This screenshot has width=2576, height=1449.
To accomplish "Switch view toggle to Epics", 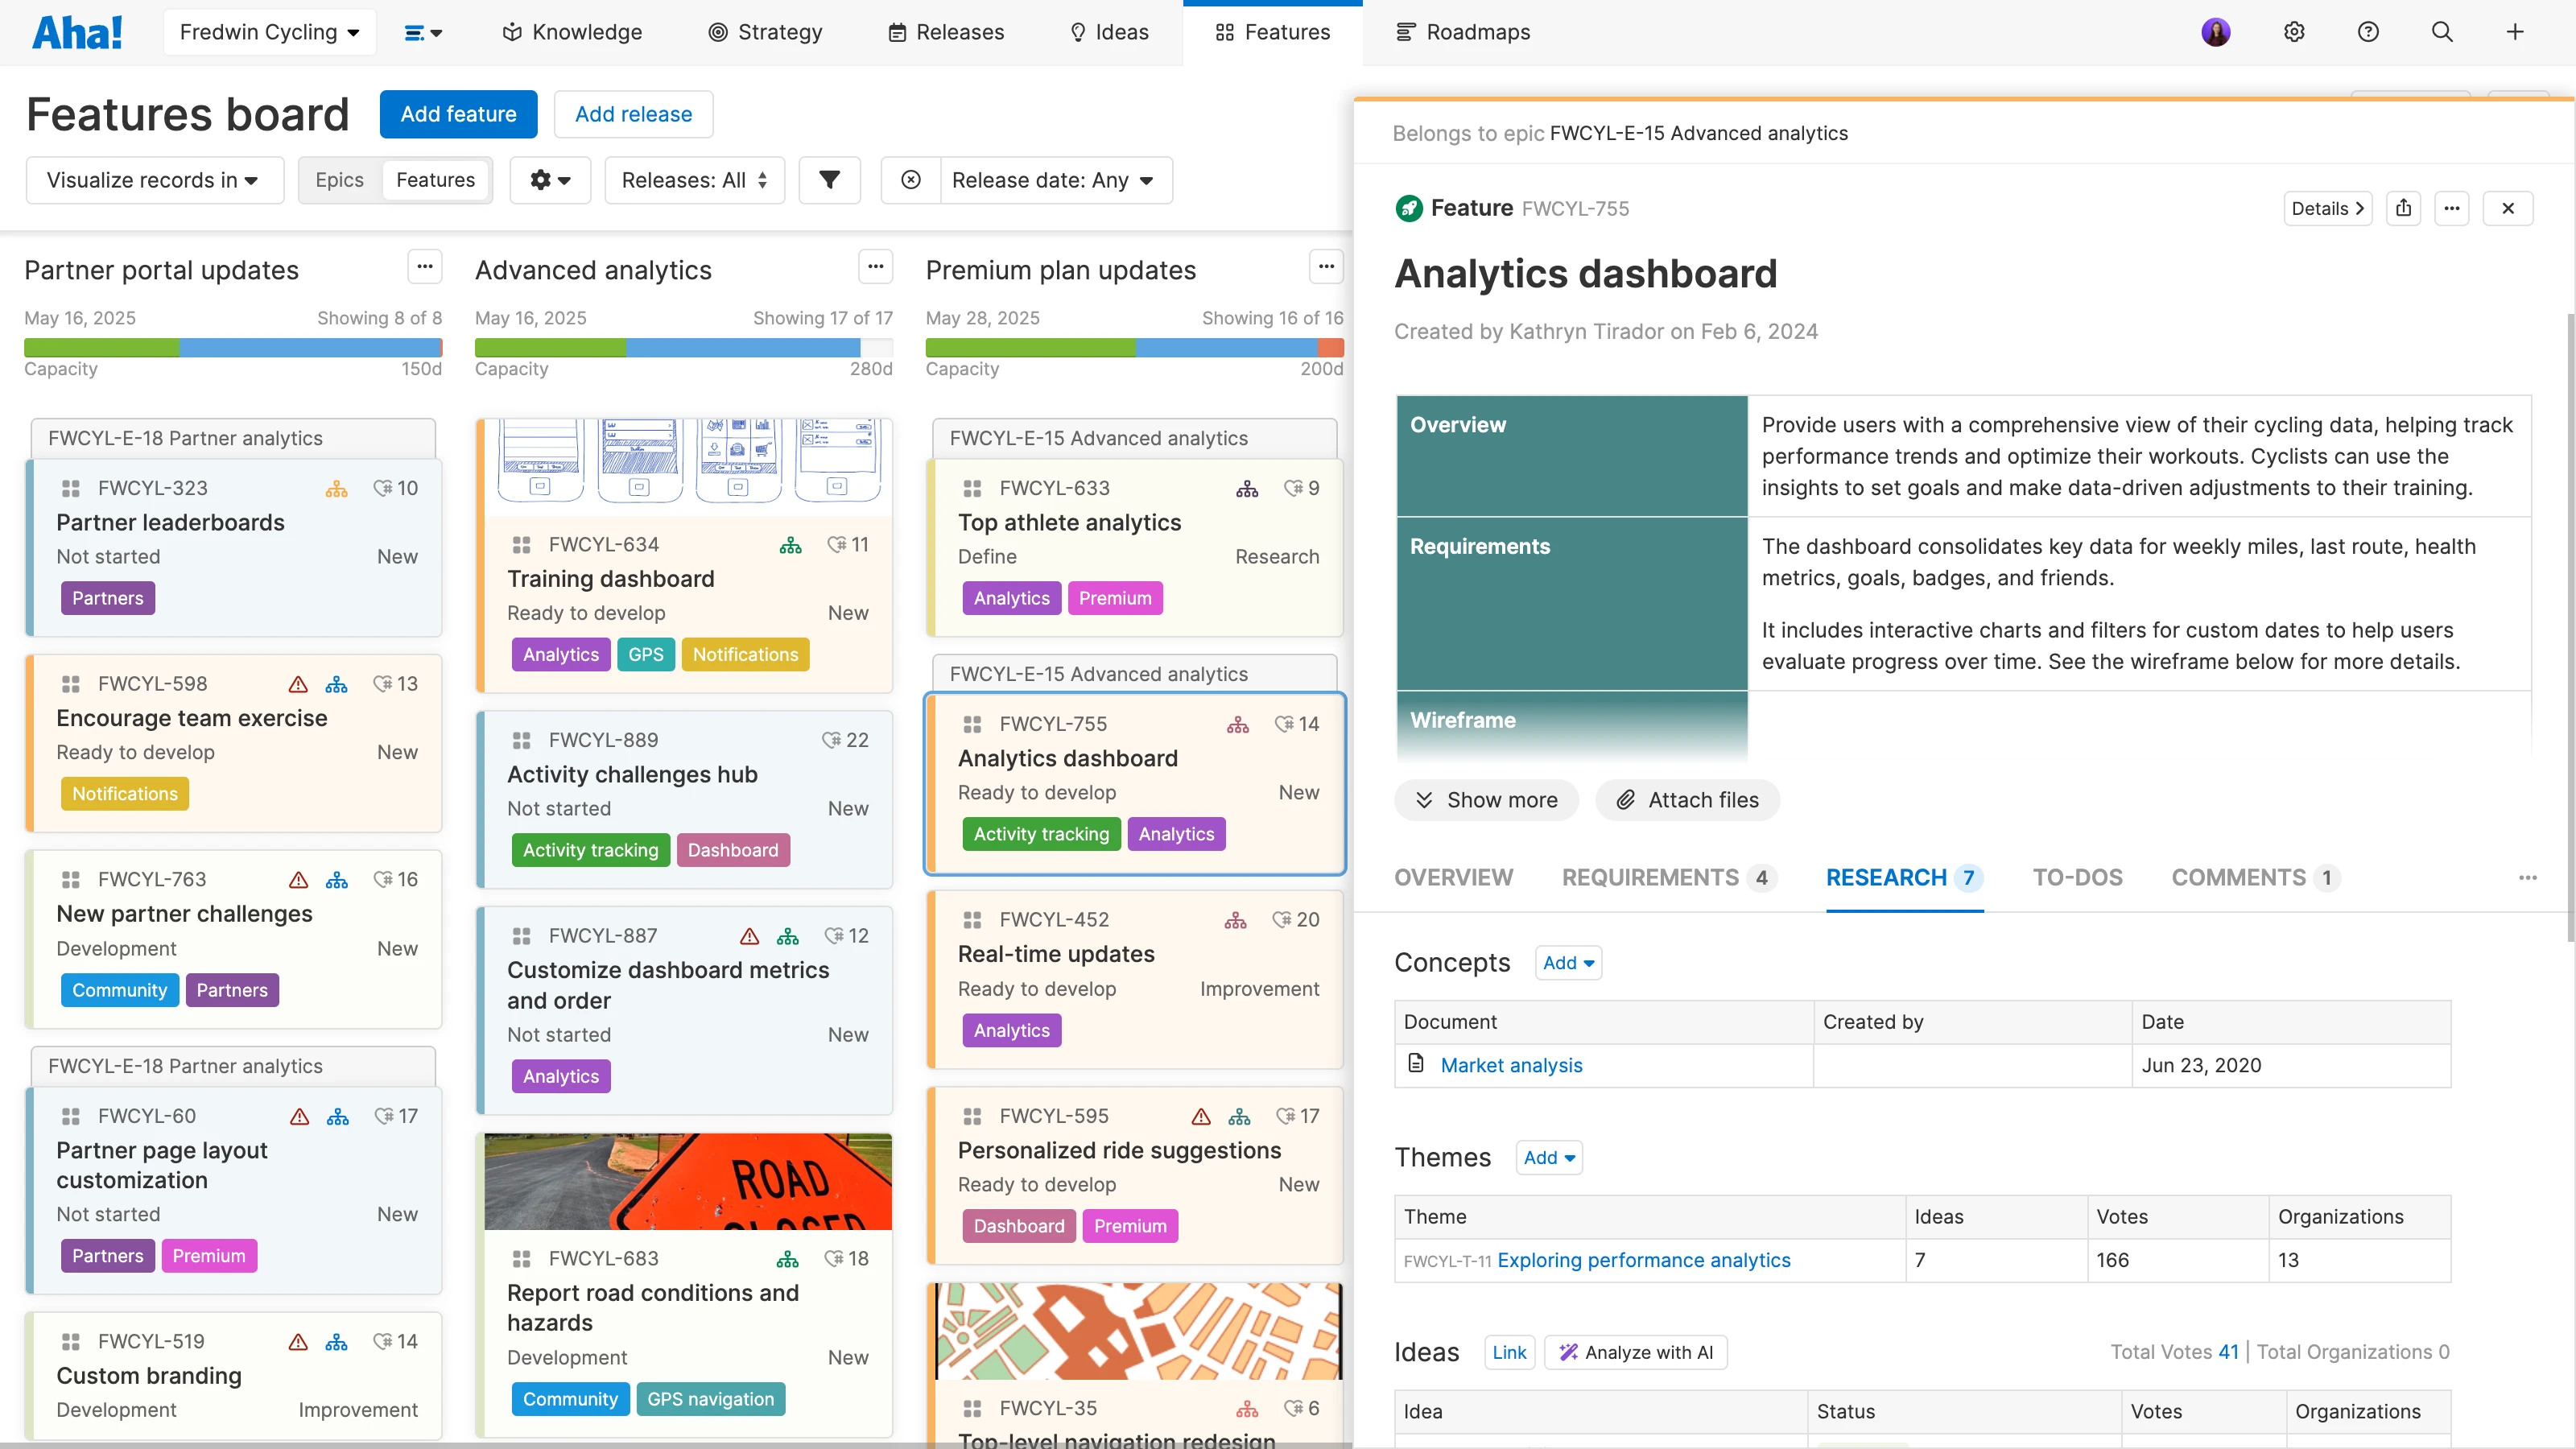I will [x=339, y=180].
